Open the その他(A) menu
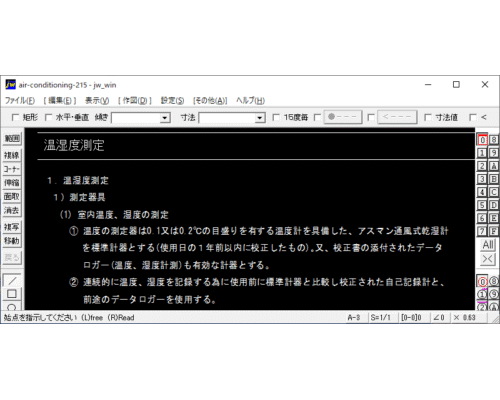Viewport: 500px width, 400px height. [210, 101]
